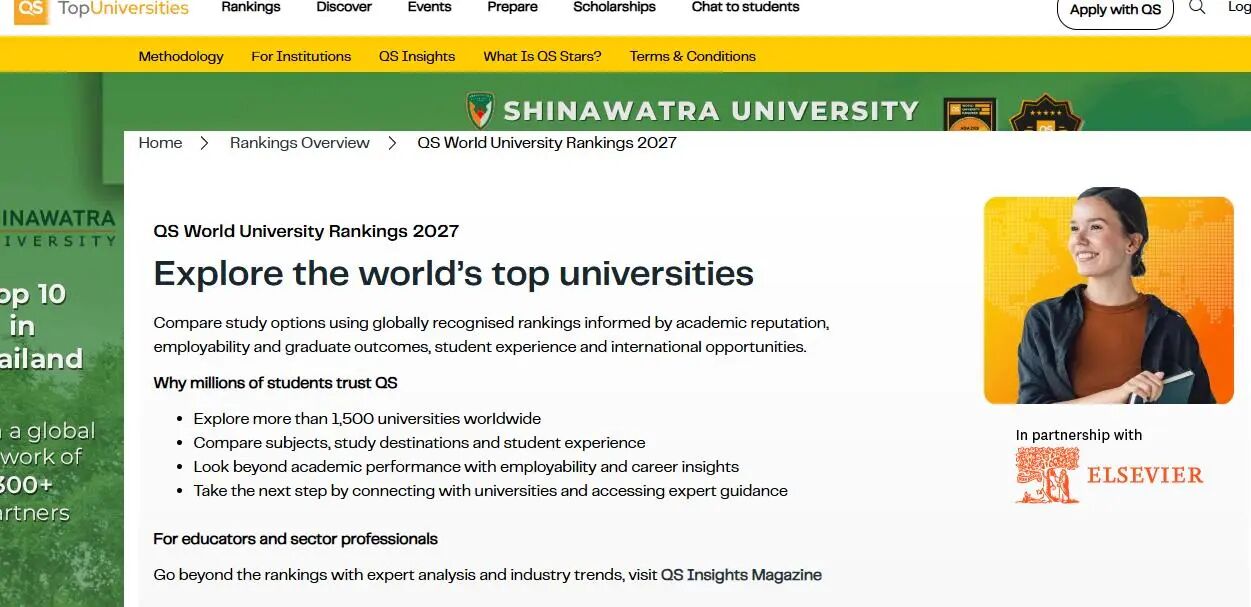Image resolution: width=1251 pixels, height=607 pixels.
Task: Click bullet about 1,500 universities worldwide
Action: click(367, 419)
